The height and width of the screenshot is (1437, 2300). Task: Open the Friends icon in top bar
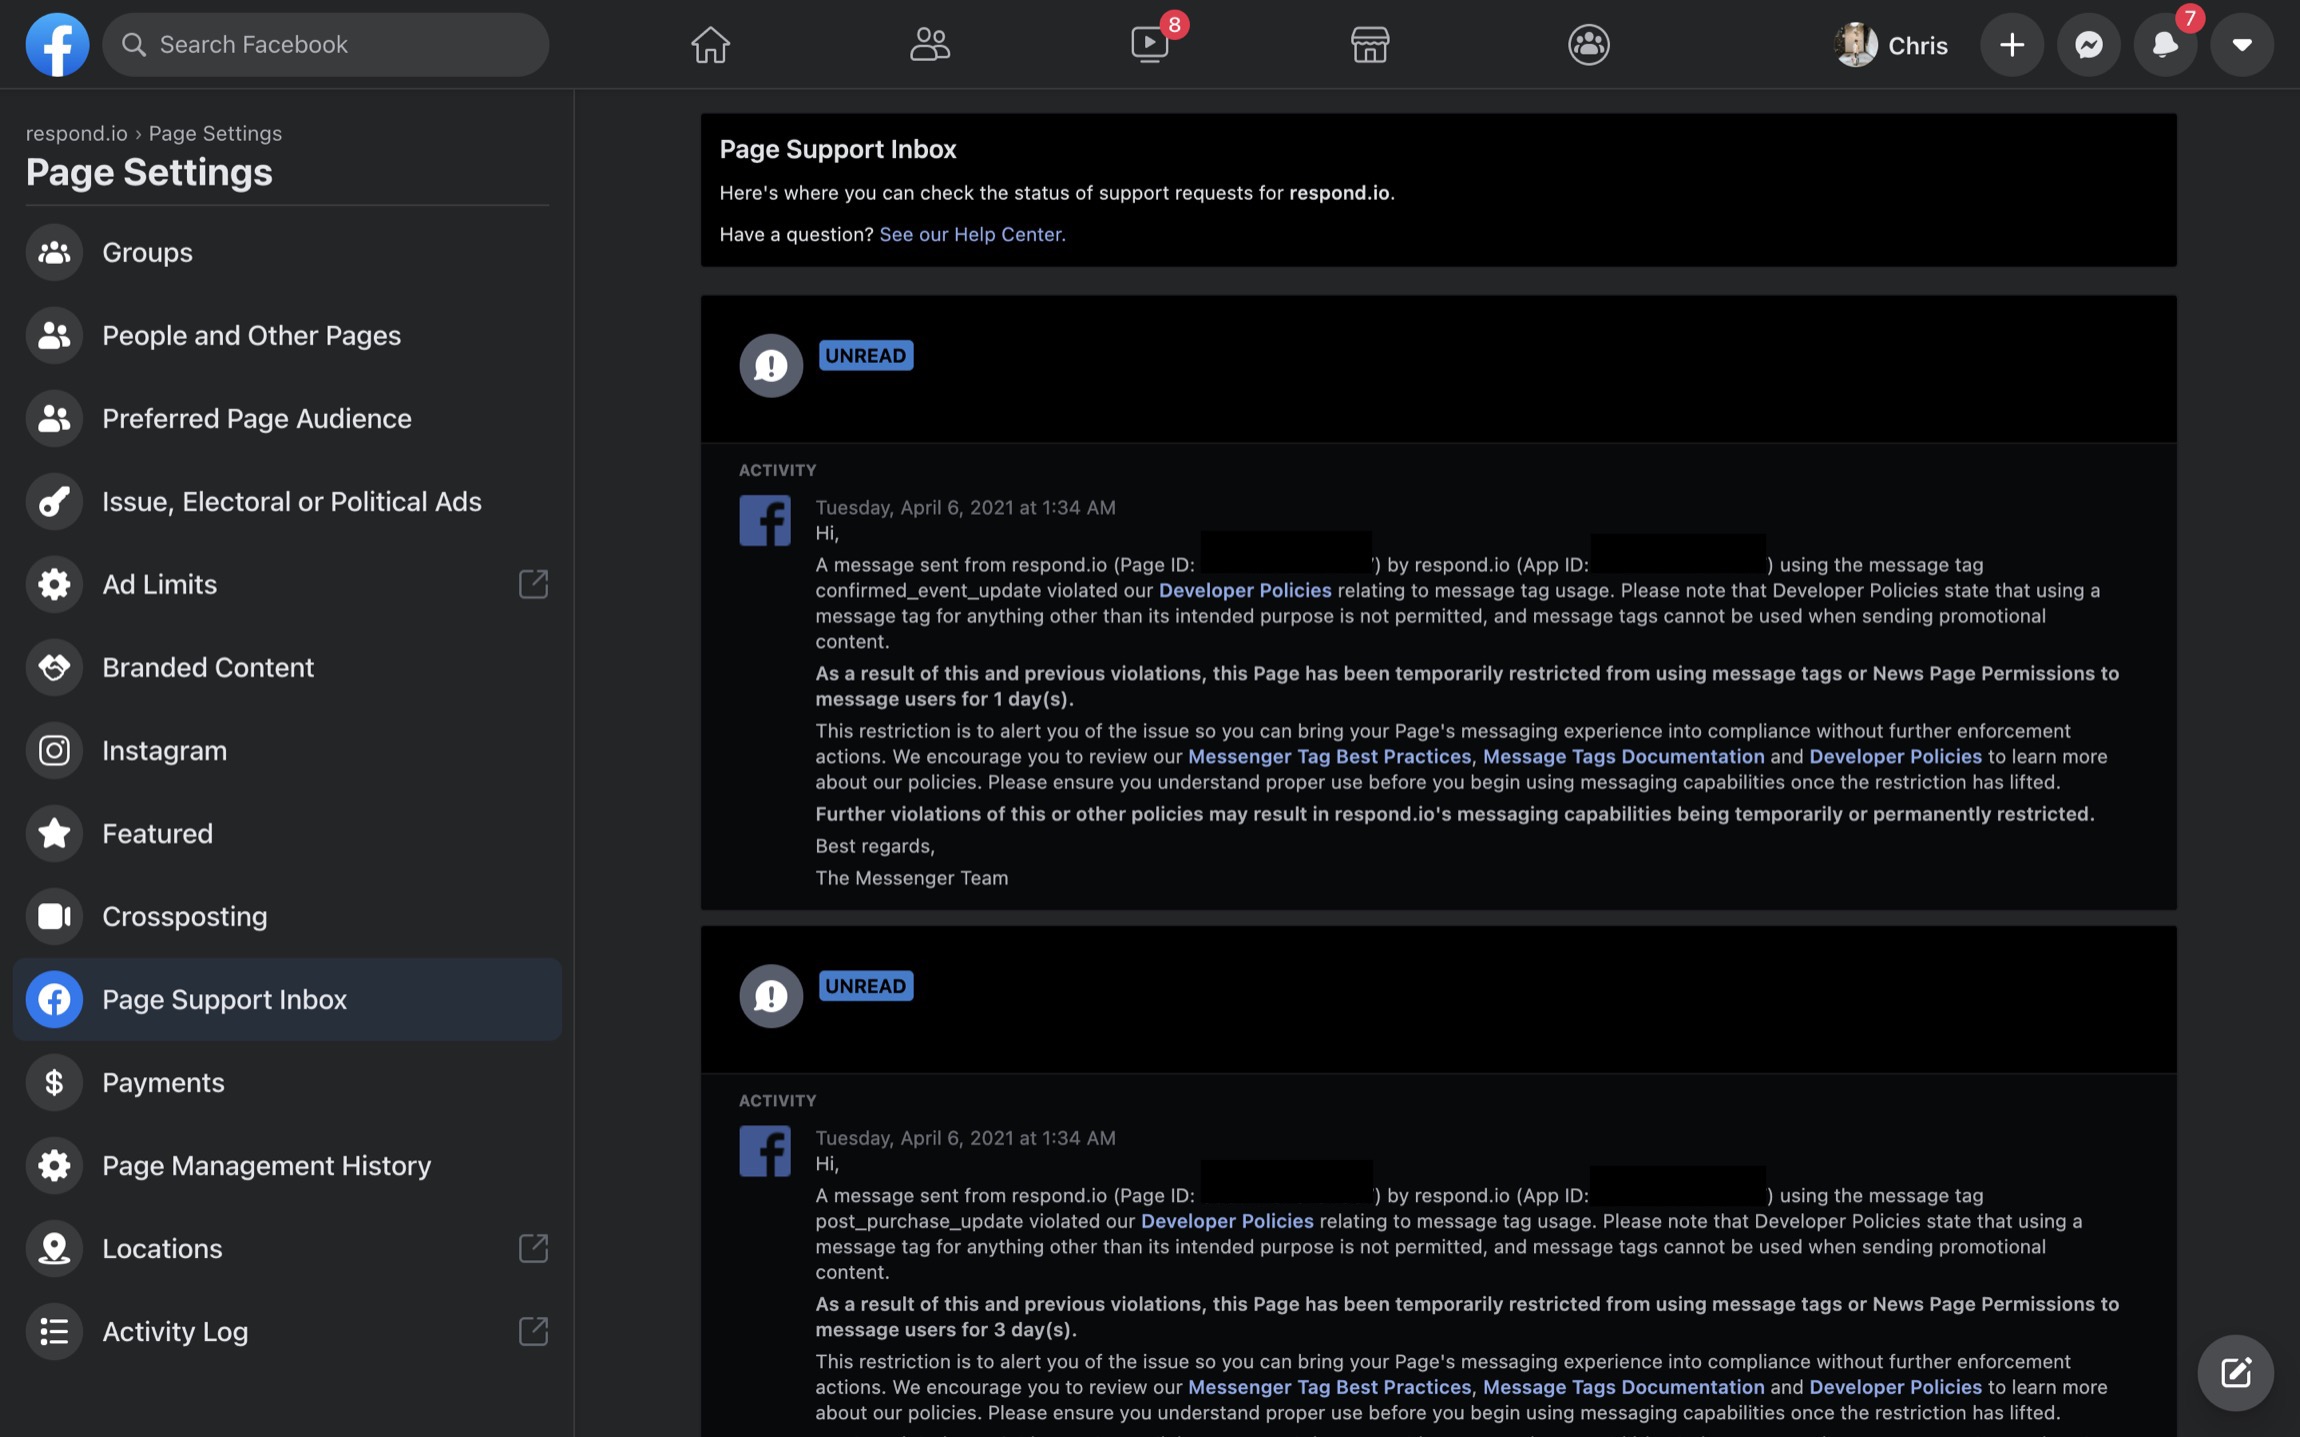pos(930,44)
